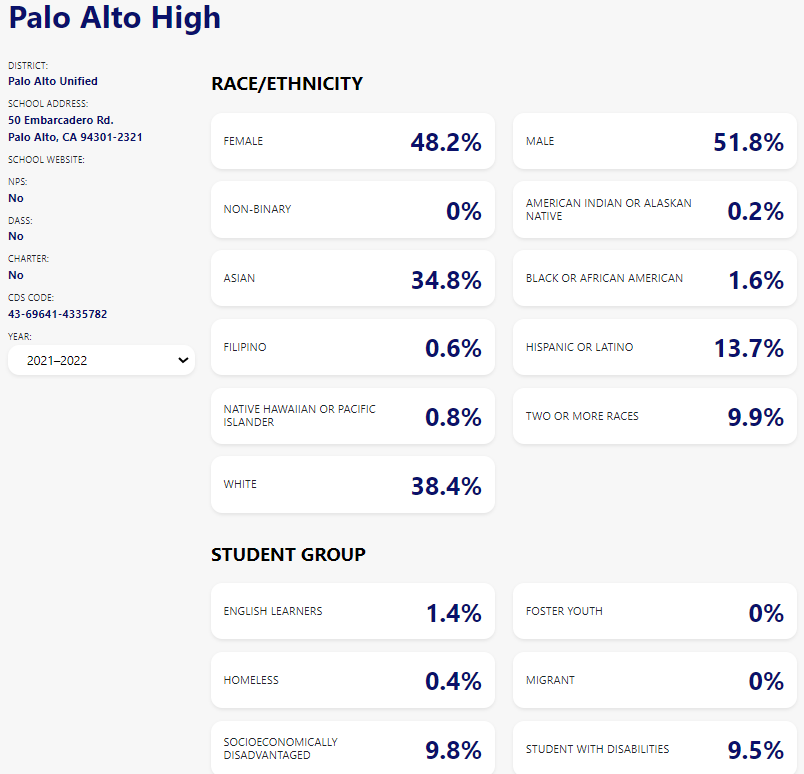Click the Male 51.8% card

tap(654, 142)
